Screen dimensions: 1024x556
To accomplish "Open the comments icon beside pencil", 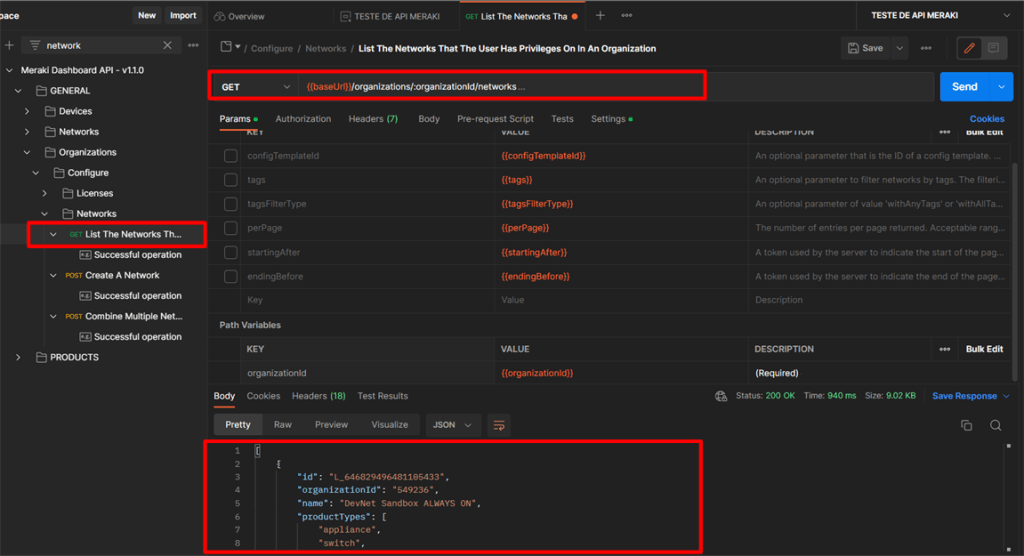I will [993, 48].
